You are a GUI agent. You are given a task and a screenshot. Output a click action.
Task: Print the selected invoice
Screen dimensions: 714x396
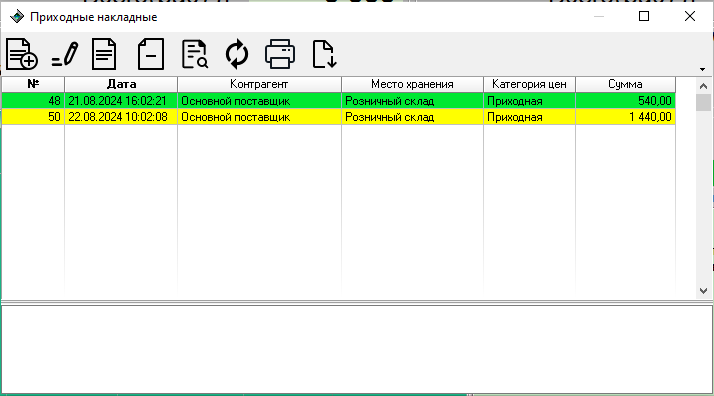[x=280, y=54]
